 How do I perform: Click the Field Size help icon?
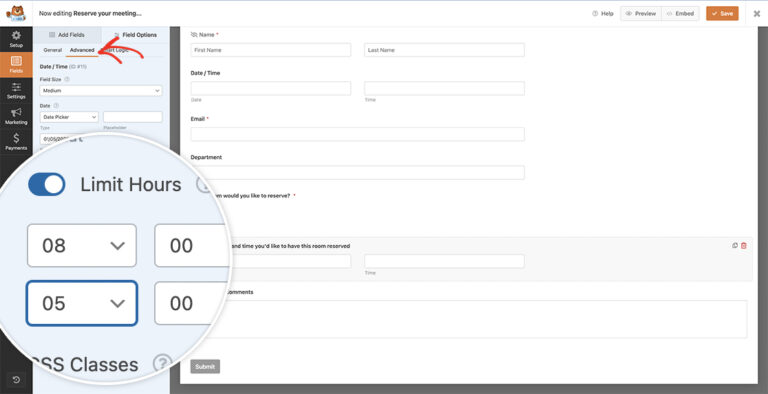tap(67, 79)
